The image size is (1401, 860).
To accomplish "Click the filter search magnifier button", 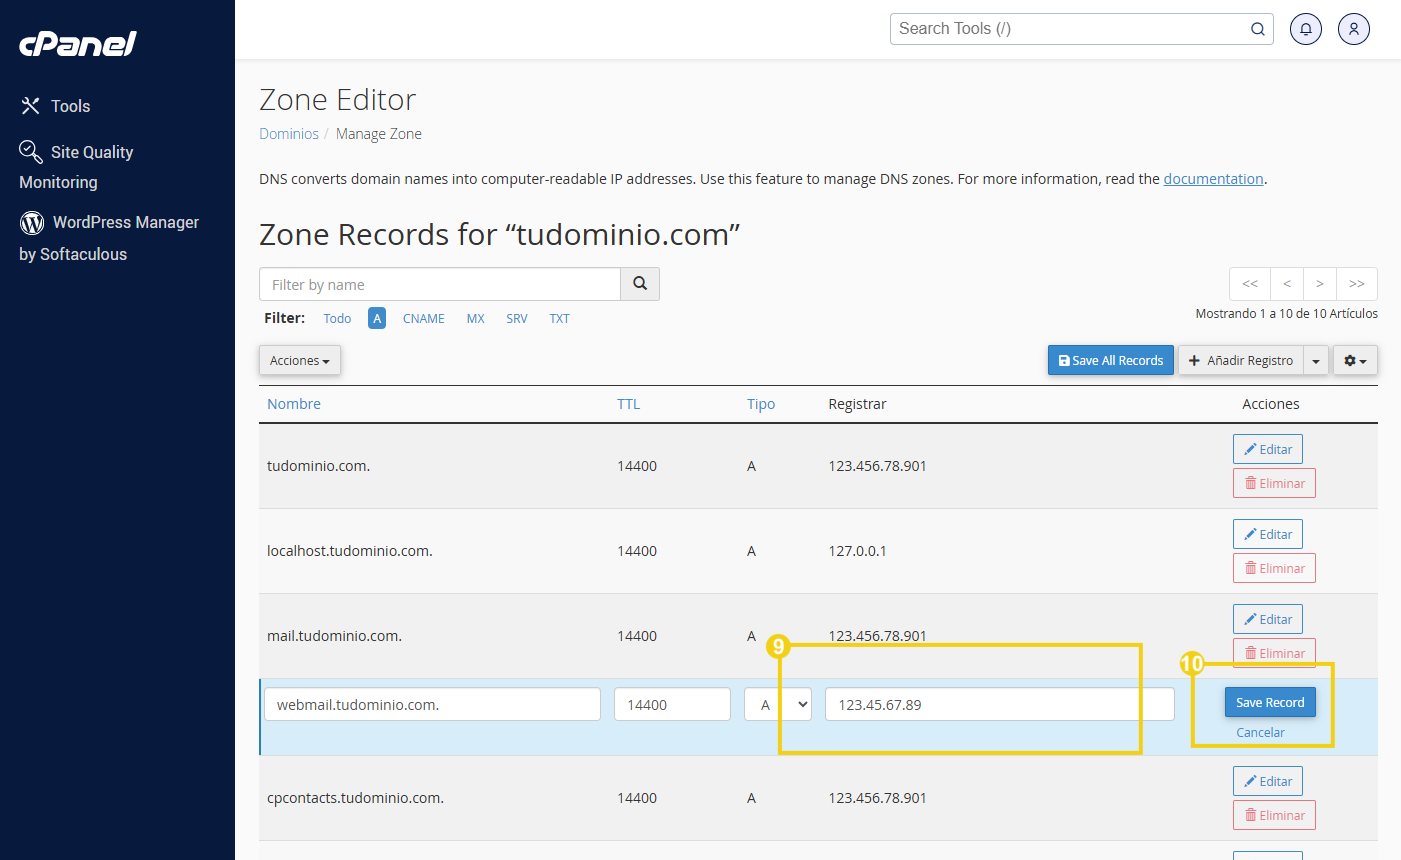I will pos(640,284).
